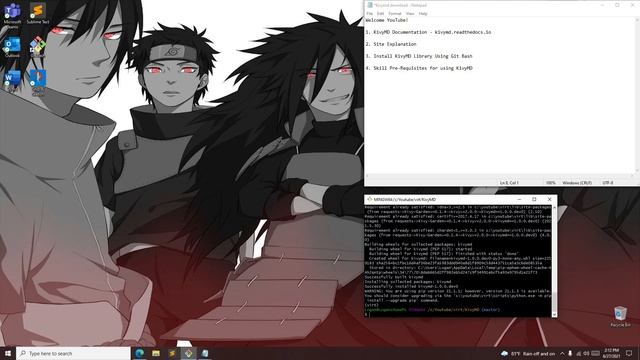Open the weather widget in the taskbar
The width and height of the screenshot is (640, 360).
point(529,353)
